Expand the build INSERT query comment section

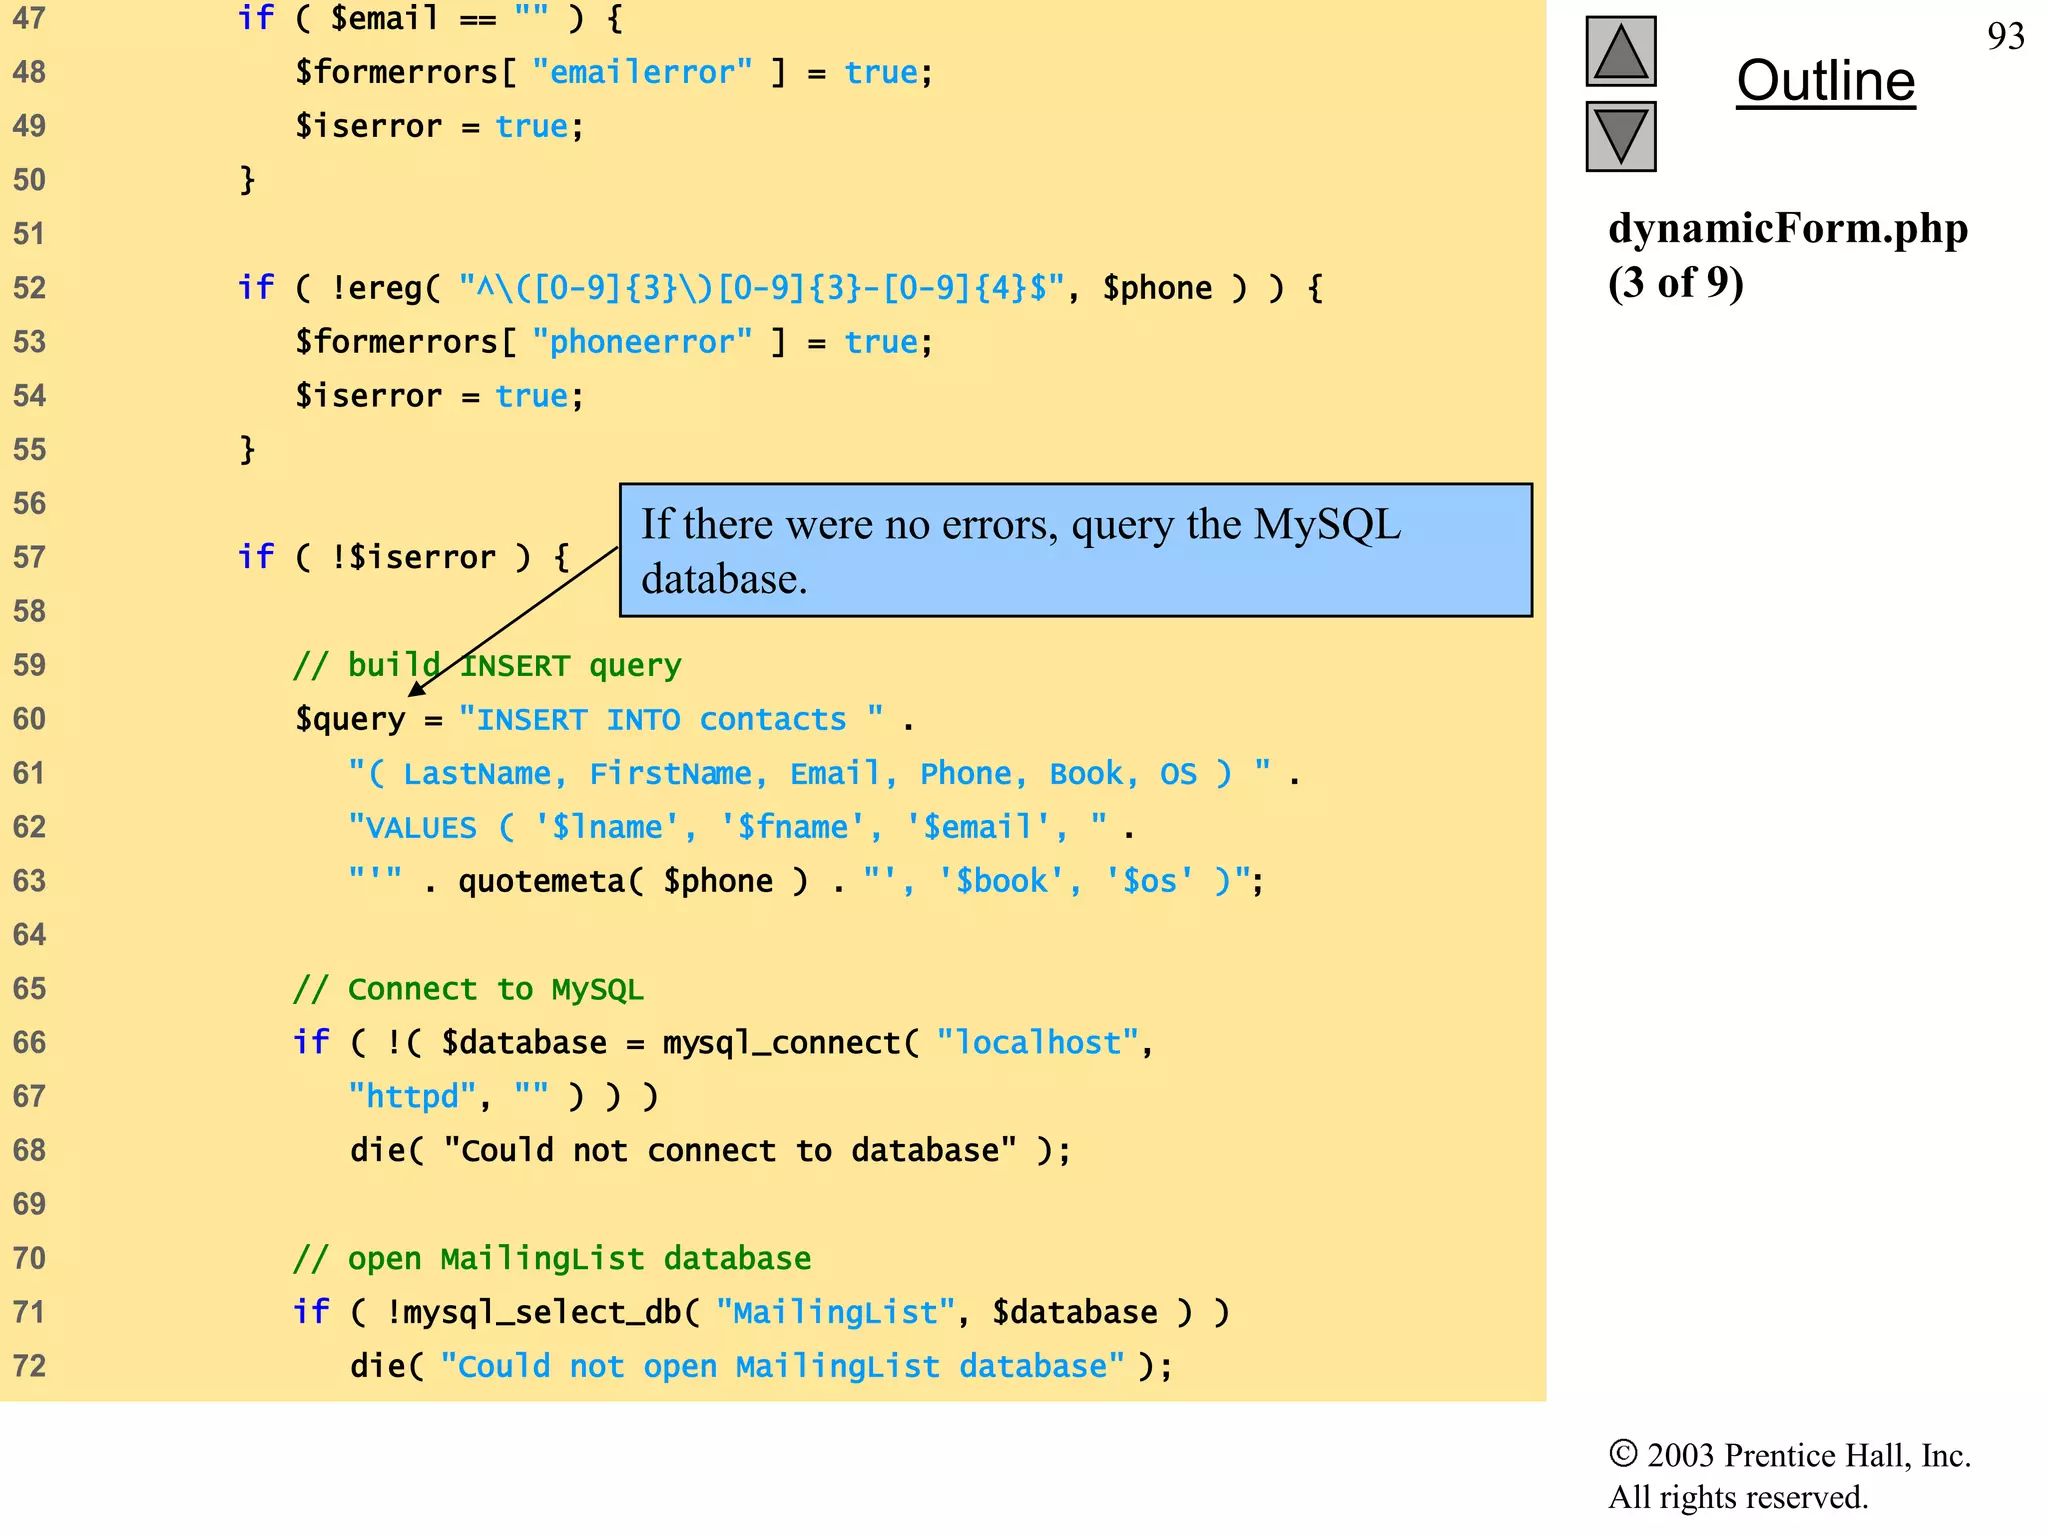tap(486, 664)
